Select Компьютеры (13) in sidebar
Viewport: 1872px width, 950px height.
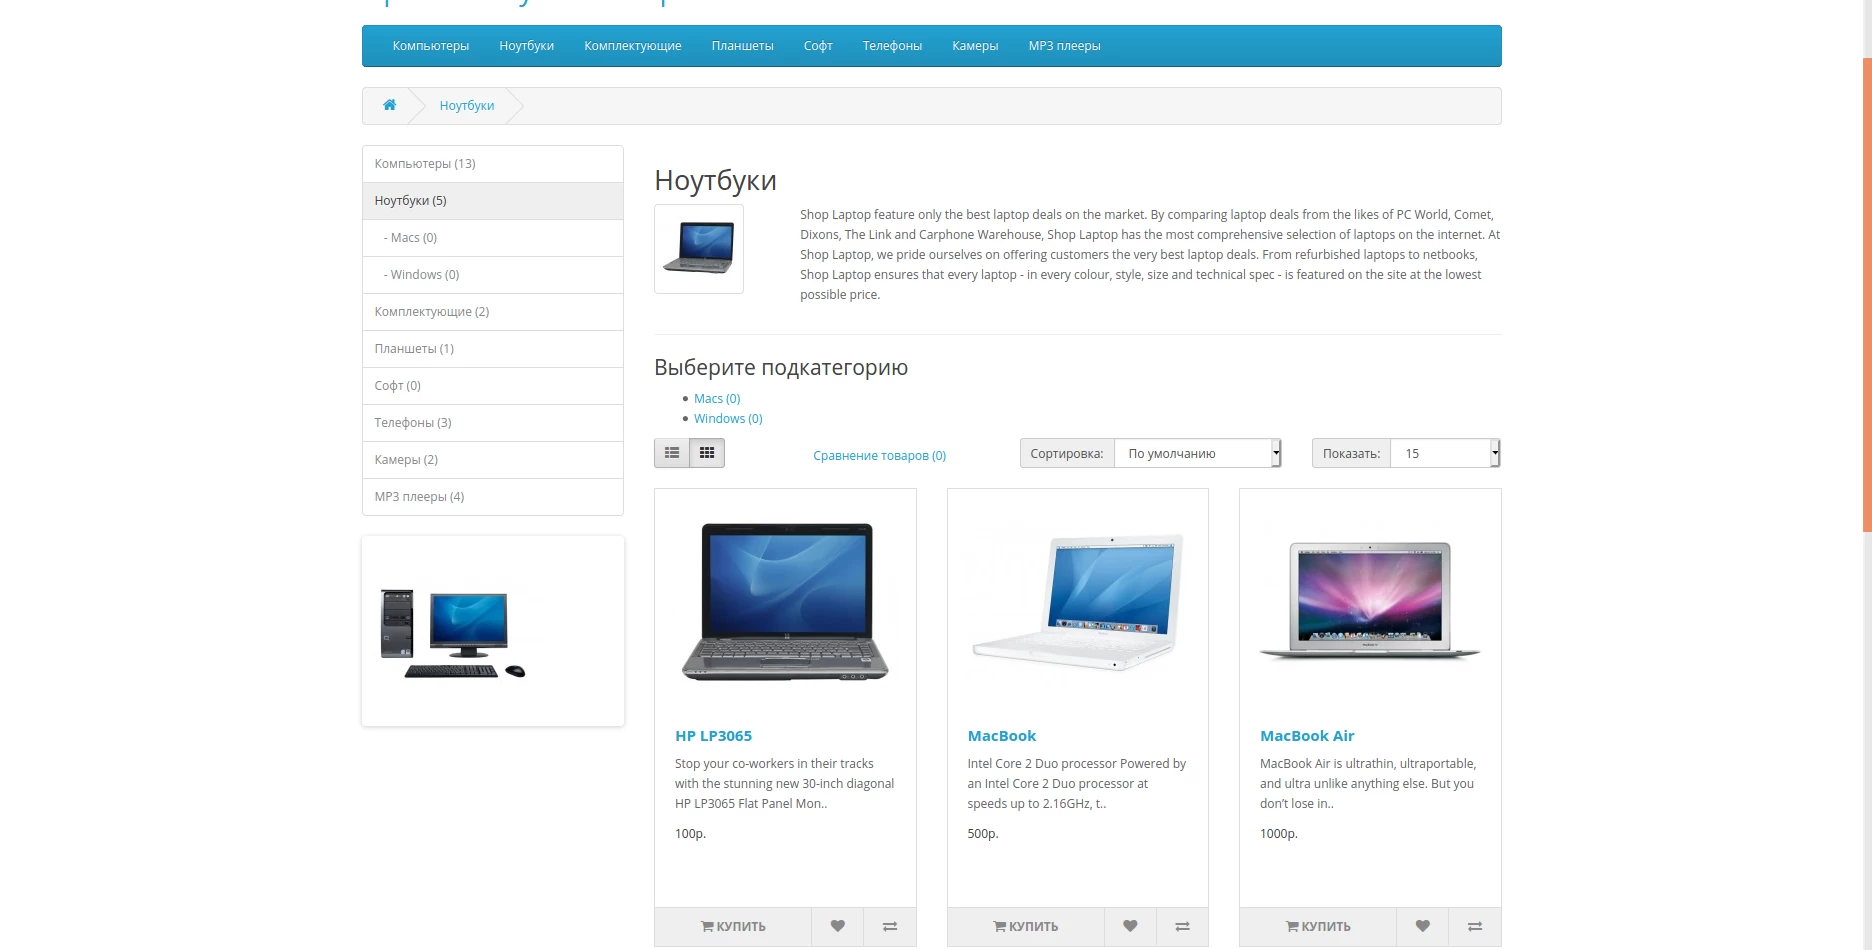click(493, 164)
